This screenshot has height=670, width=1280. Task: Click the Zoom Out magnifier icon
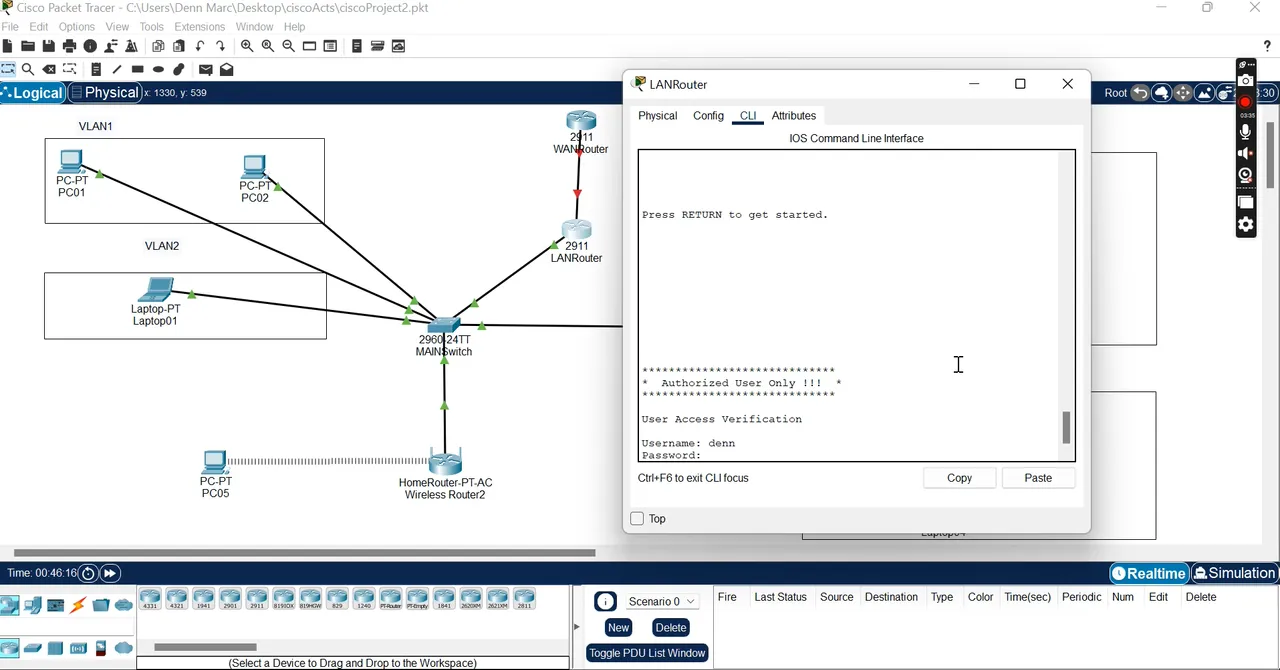click(x=289, y=46)
